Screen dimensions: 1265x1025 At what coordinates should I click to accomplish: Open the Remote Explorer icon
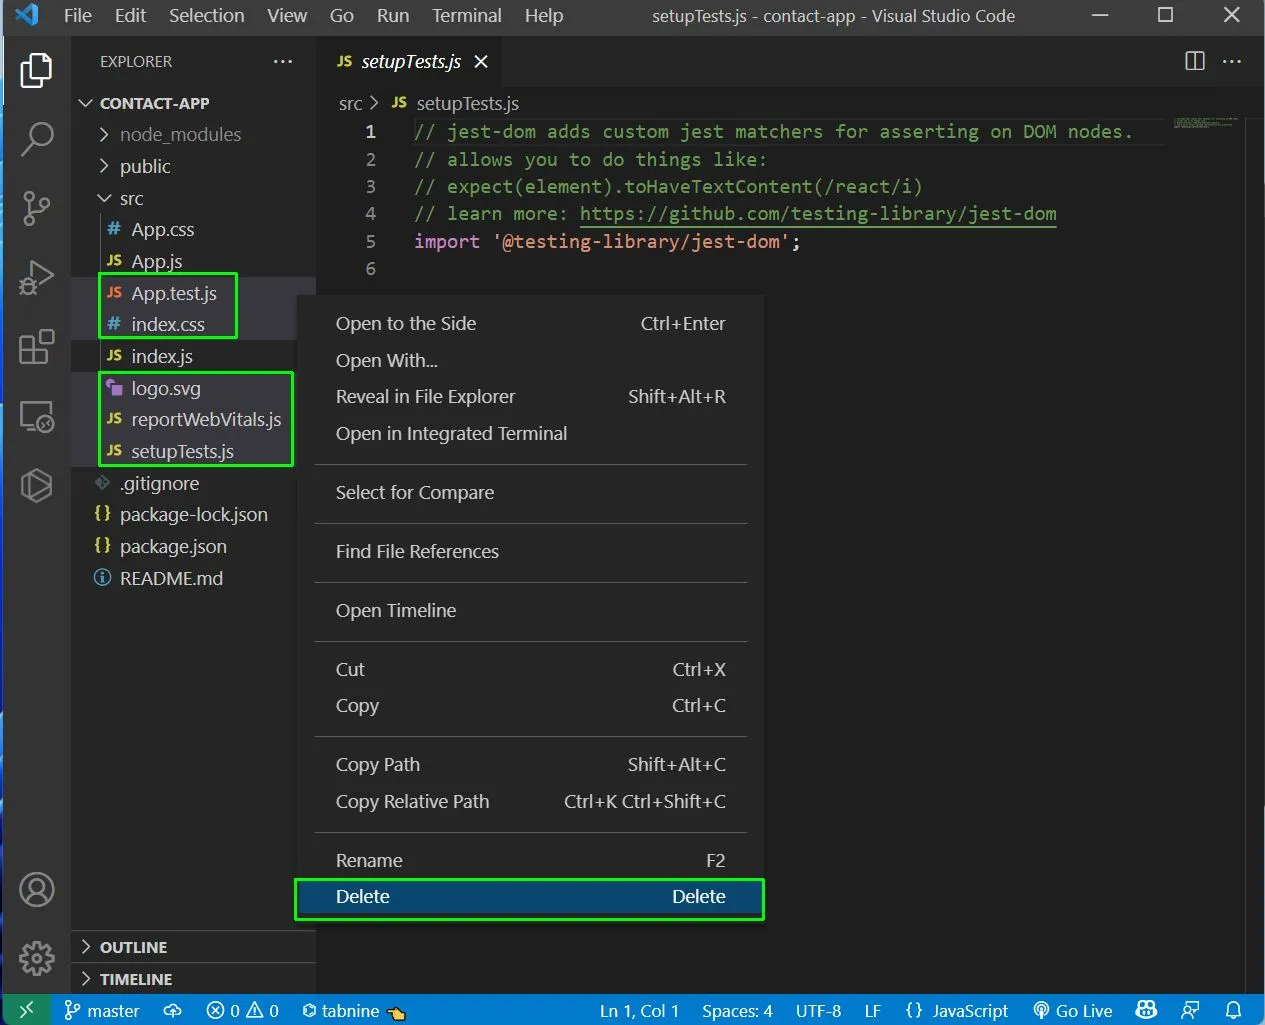click(x=37, y=416)
